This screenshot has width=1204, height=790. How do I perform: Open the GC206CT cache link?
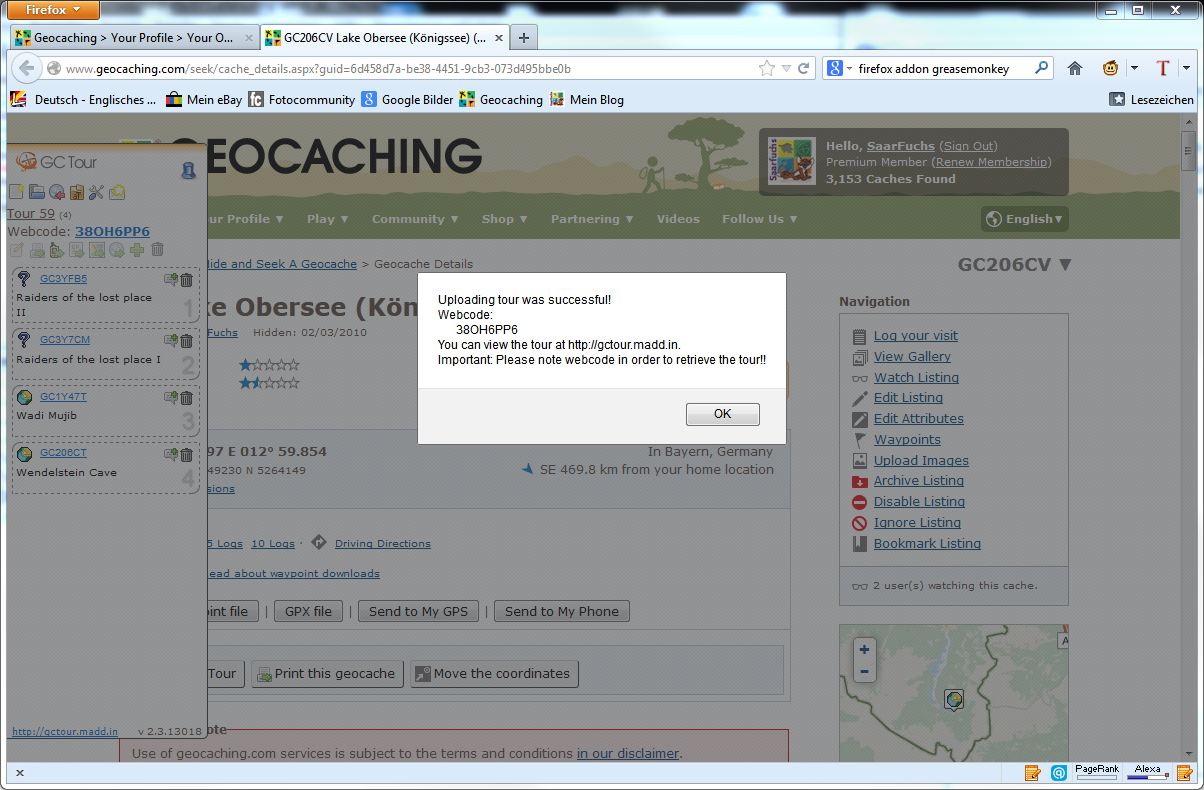(x=63, y=453)
